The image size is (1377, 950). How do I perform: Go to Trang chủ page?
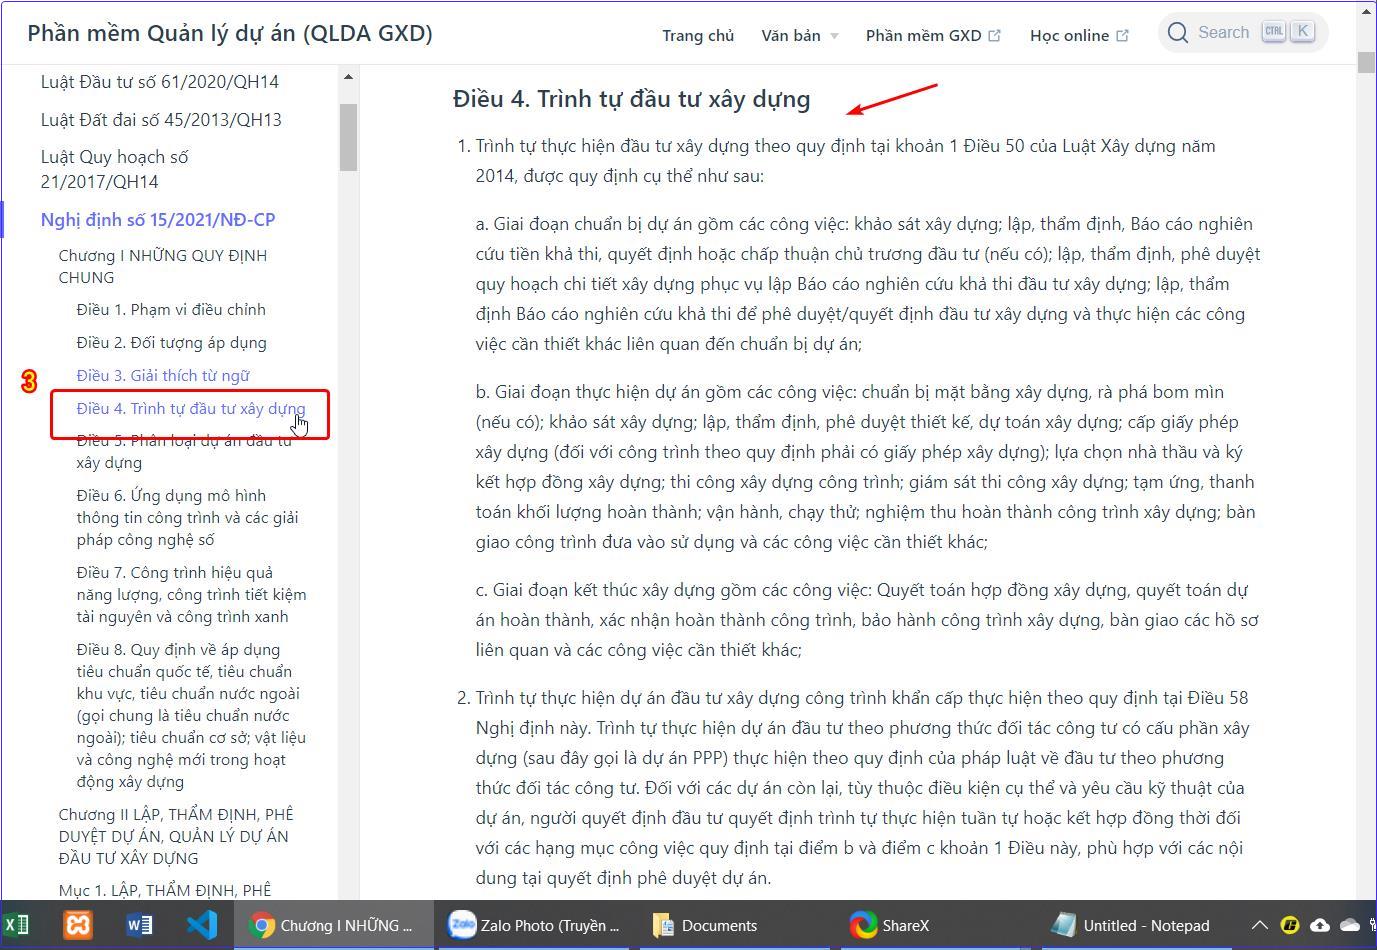pyautogui.click(x=697, y=35)
